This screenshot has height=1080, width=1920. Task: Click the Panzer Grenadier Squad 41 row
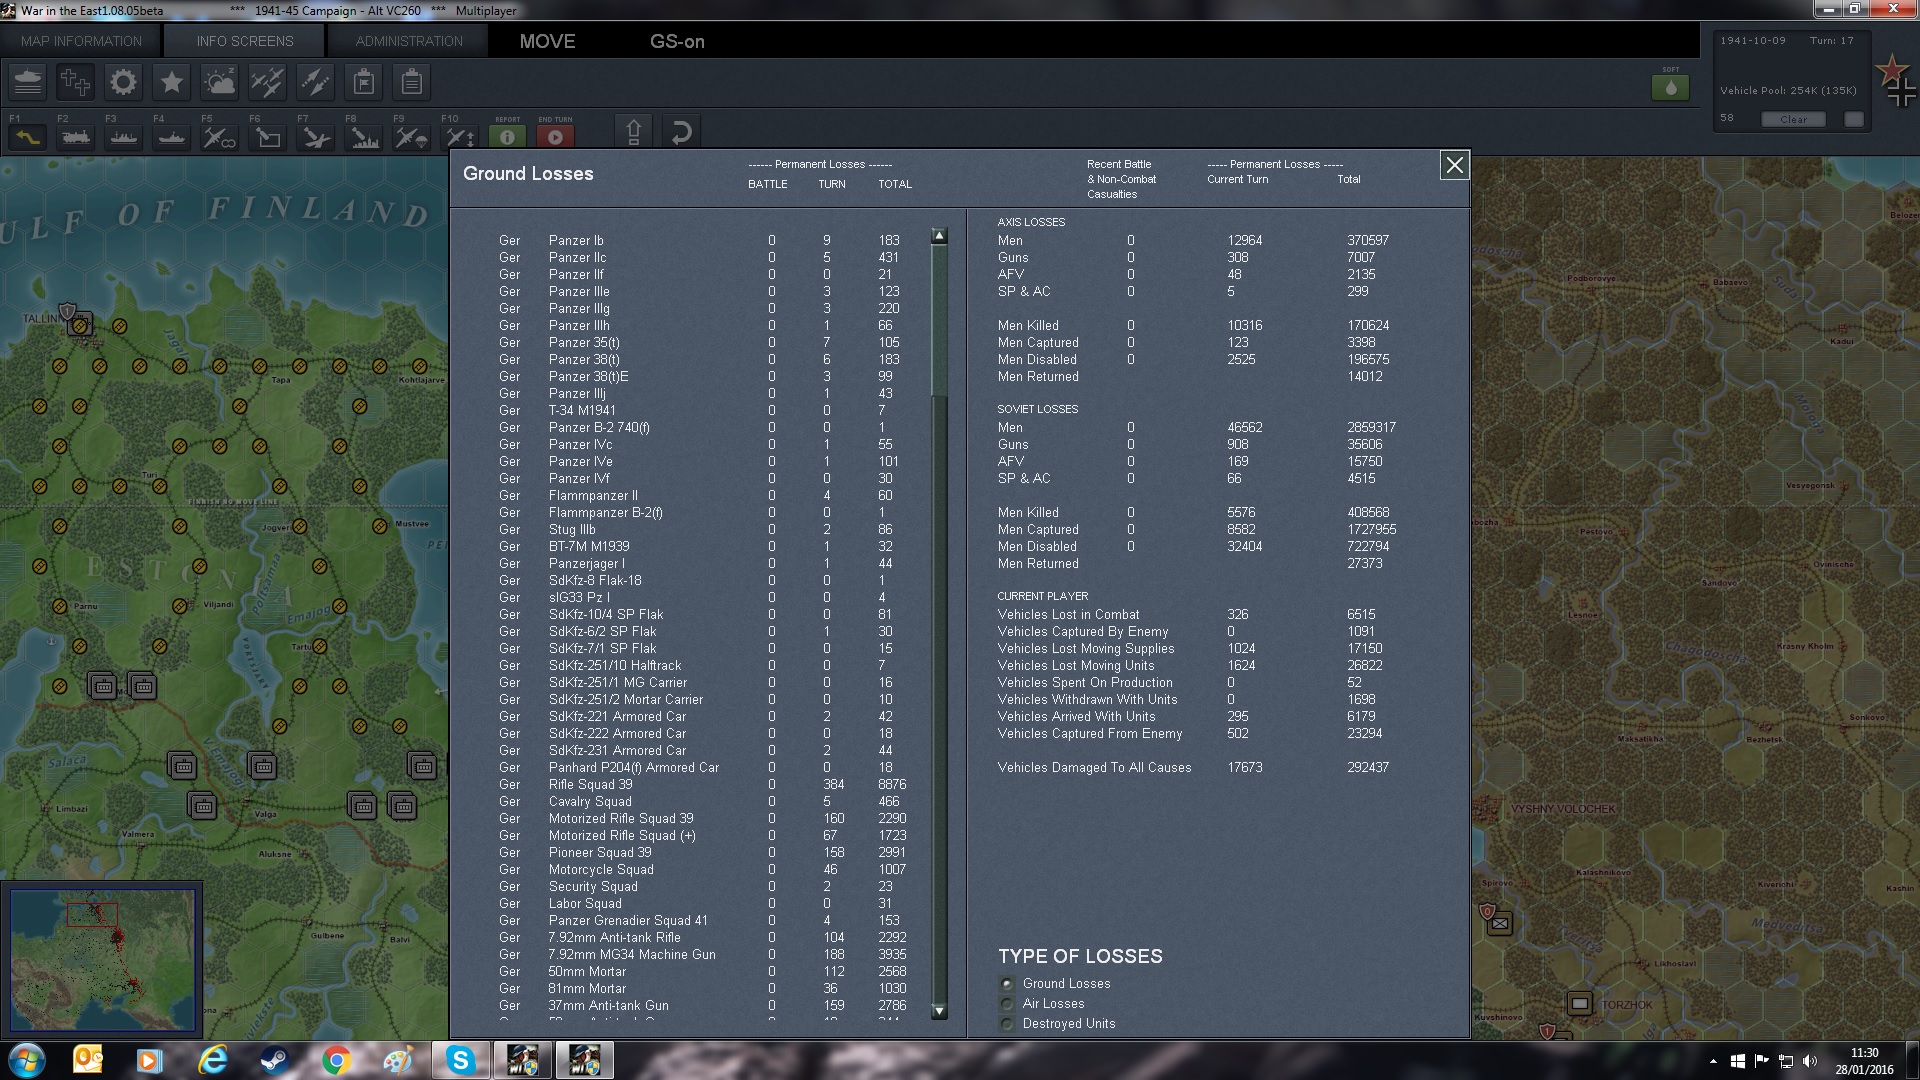point(703,921)
